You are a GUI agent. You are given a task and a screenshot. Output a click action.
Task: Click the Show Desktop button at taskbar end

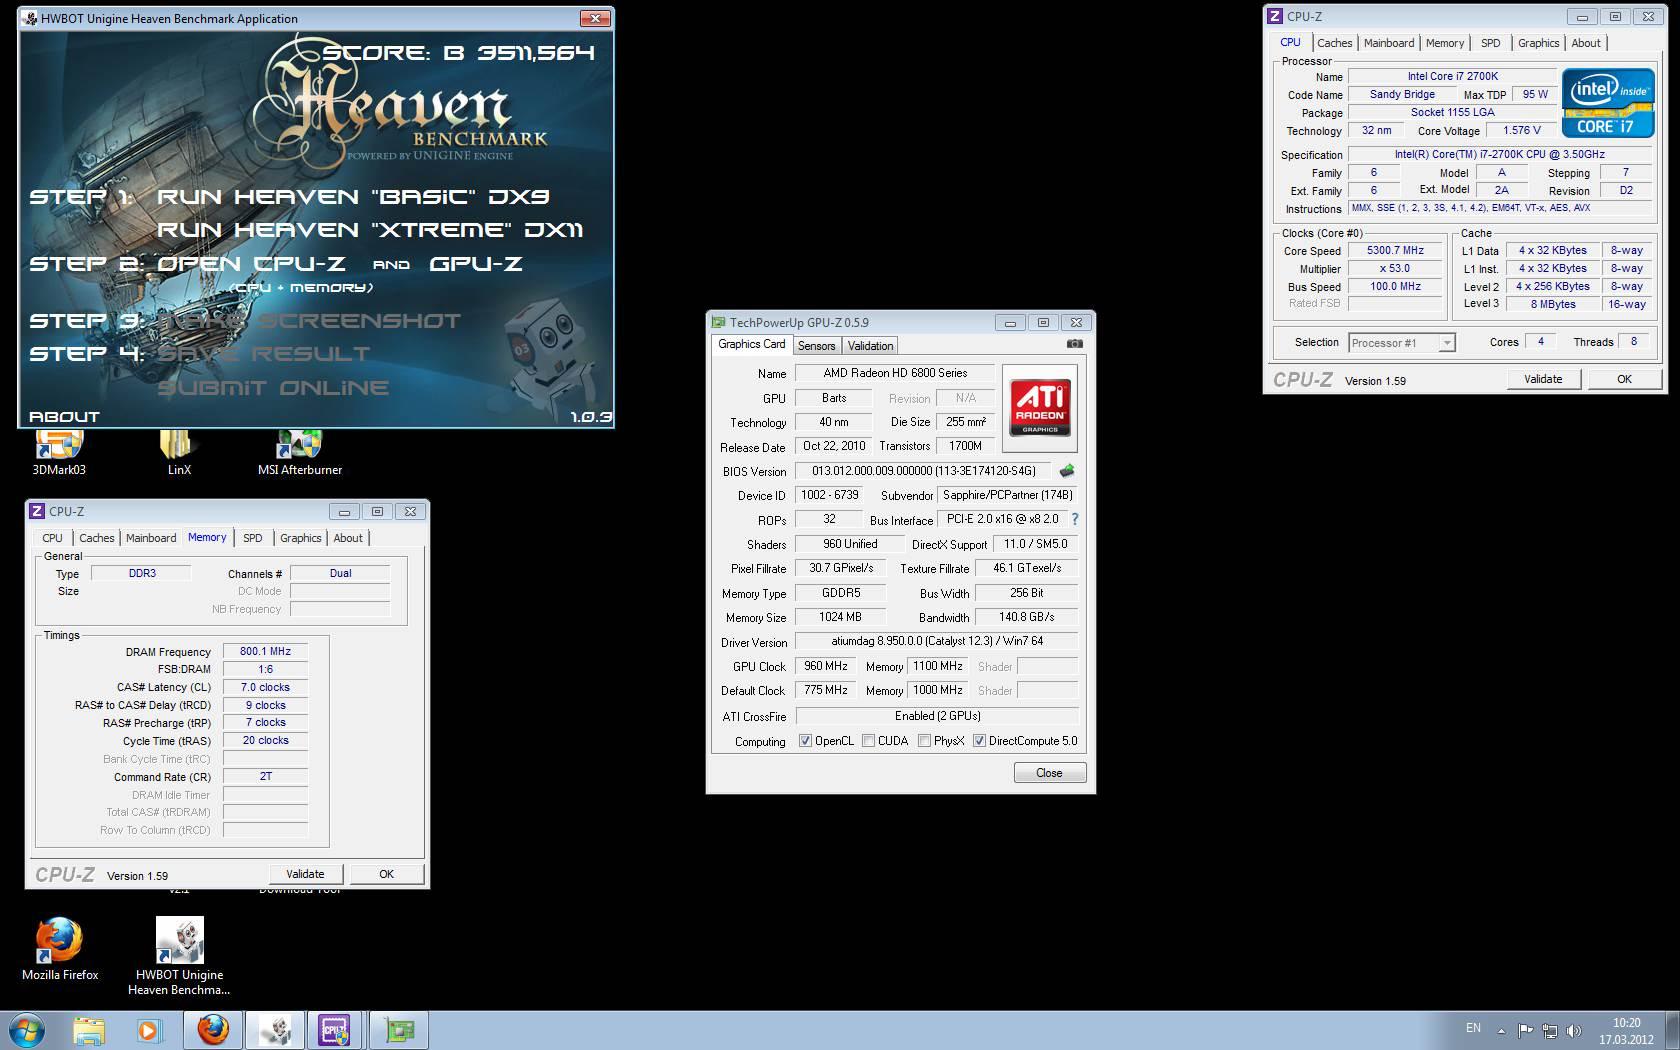[1673, 1030]
